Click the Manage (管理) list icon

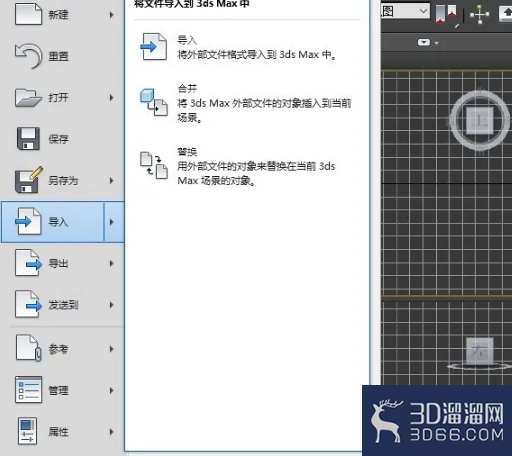point(28,389)
